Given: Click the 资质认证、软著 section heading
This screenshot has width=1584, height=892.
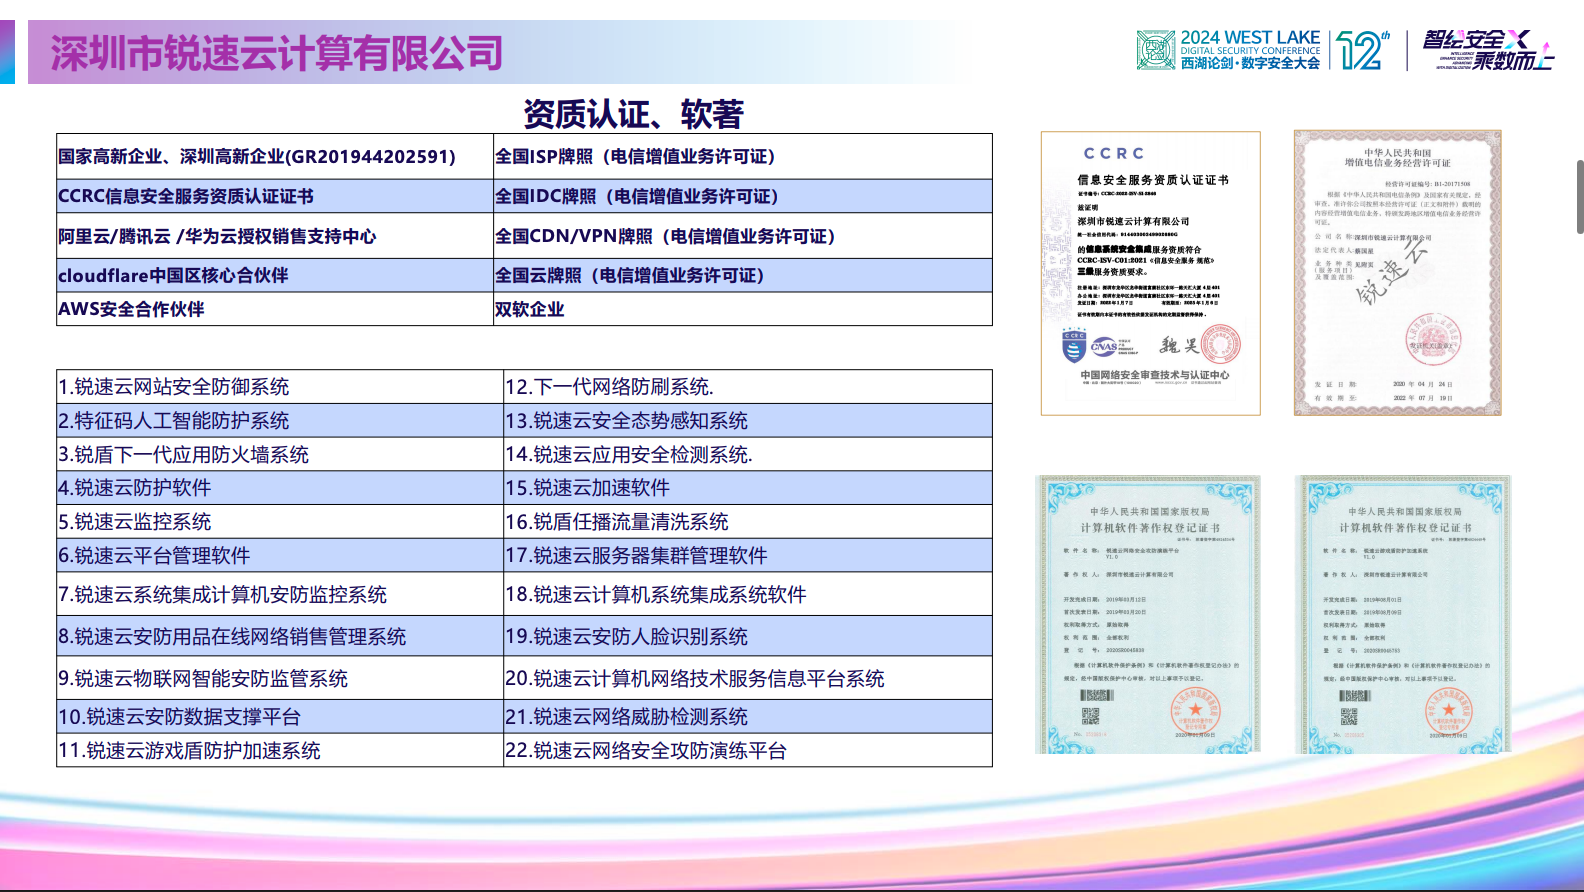Looking at the screenshot, I should (x=633, y=114).
